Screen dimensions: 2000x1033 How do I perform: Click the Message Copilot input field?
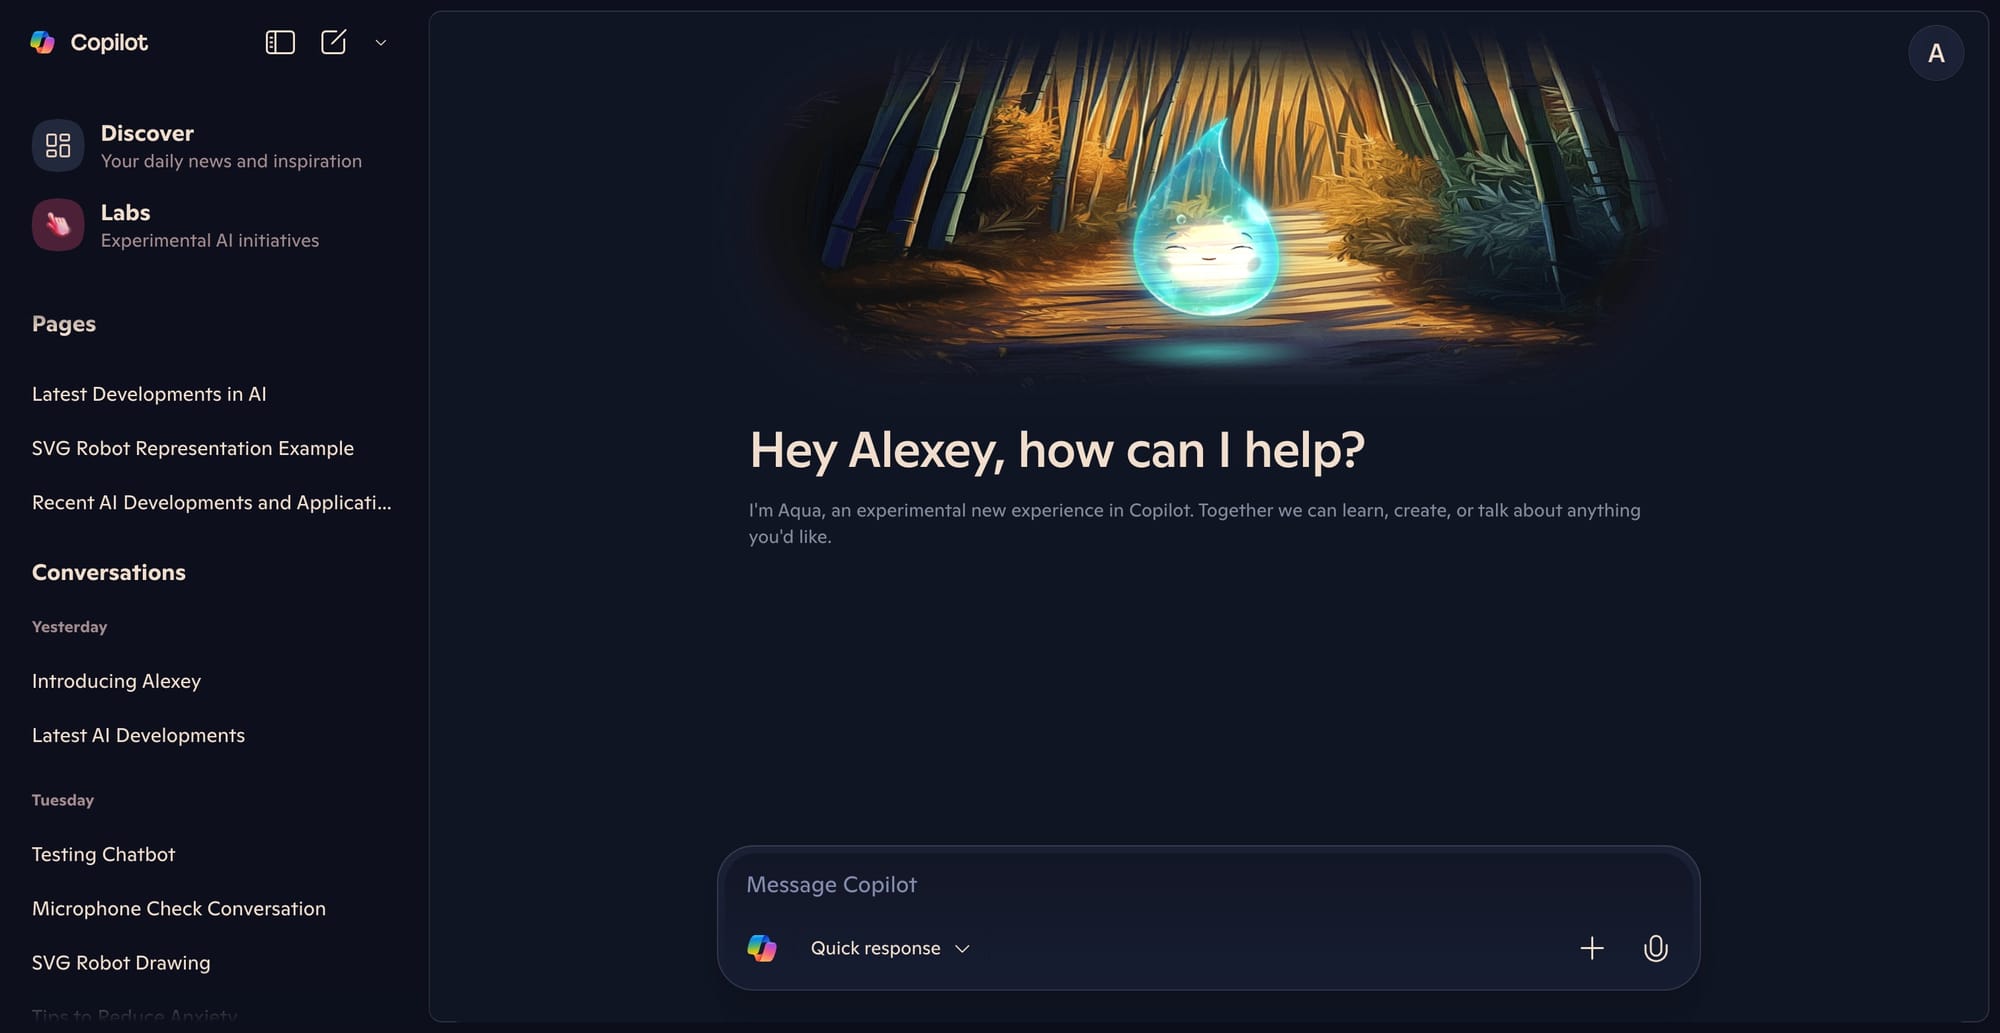tap(1208, 885)
